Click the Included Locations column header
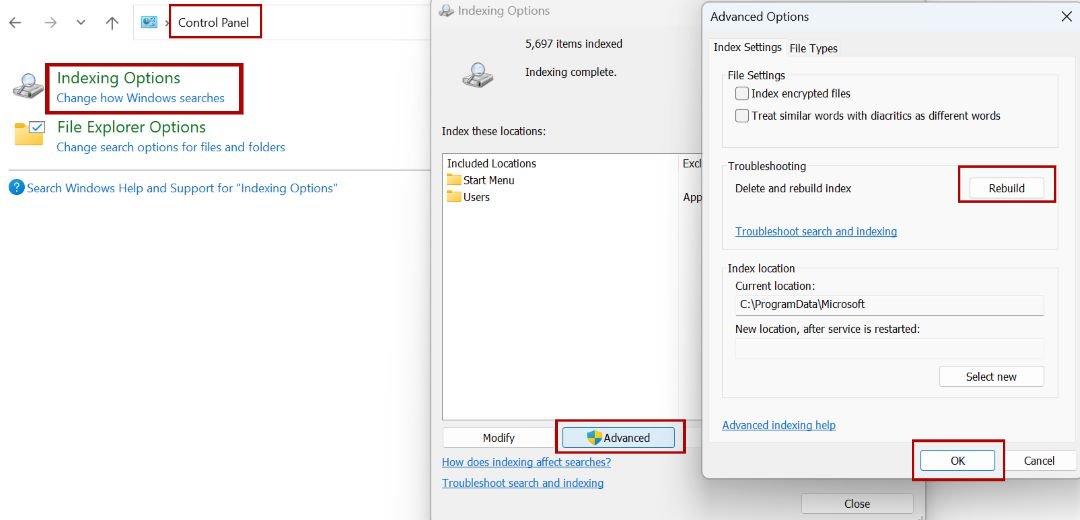Viewport: 1080px width, 520px height. click(492, 163)
